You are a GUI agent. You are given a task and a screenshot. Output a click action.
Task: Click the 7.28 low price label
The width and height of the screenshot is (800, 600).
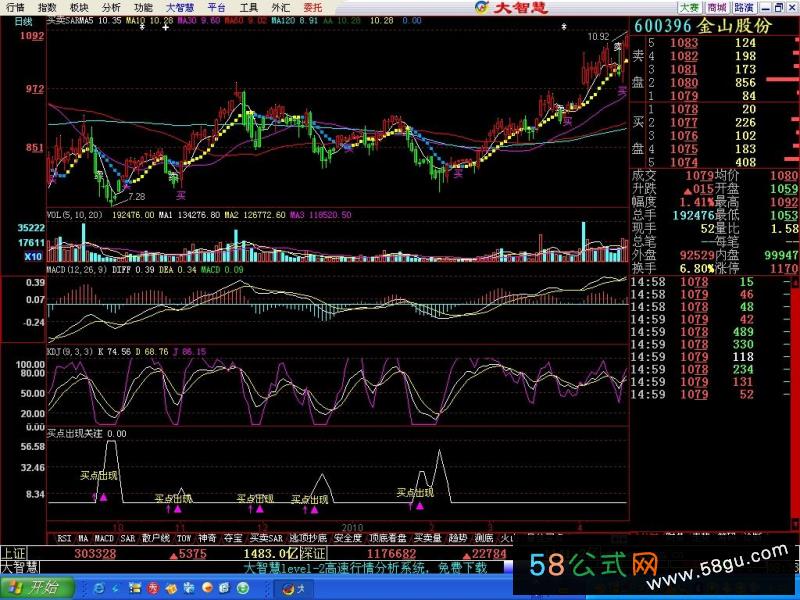click(137, 196)
